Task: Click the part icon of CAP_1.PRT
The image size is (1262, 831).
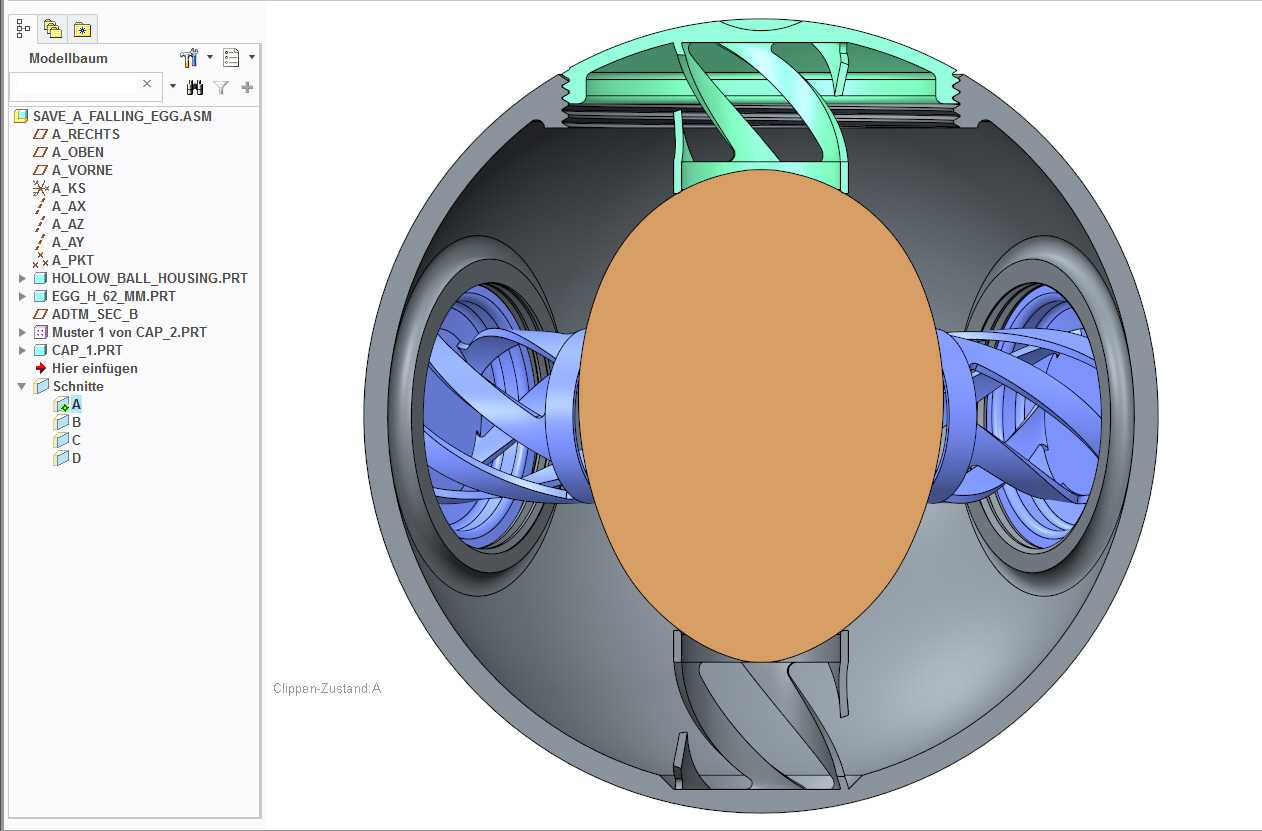Action: (x=40, y=350)
